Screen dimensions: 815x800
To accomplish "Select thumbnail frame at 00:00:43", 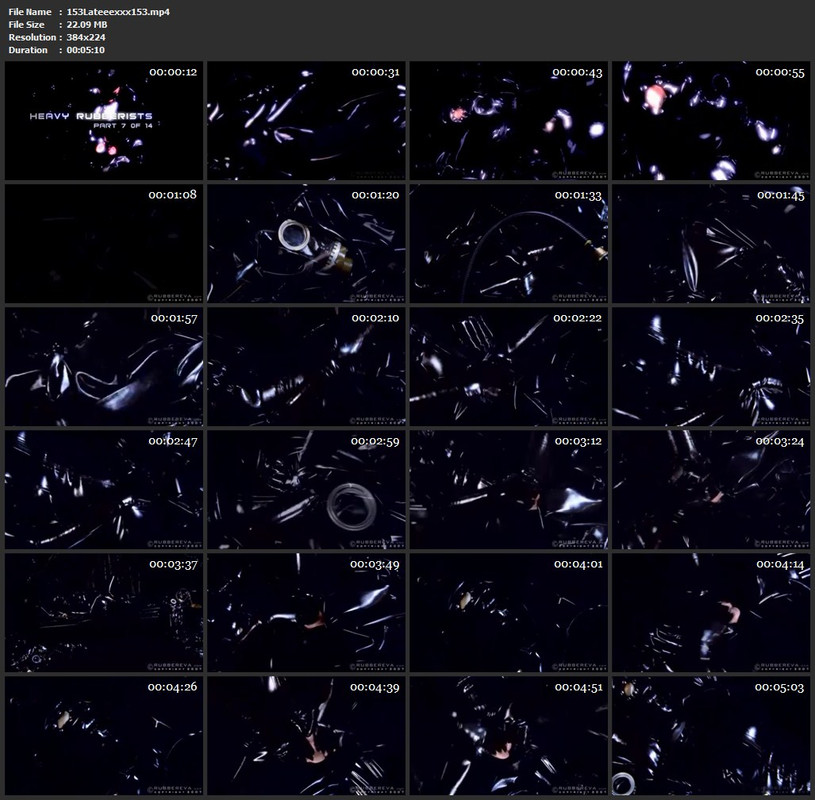I will [508, 121].
